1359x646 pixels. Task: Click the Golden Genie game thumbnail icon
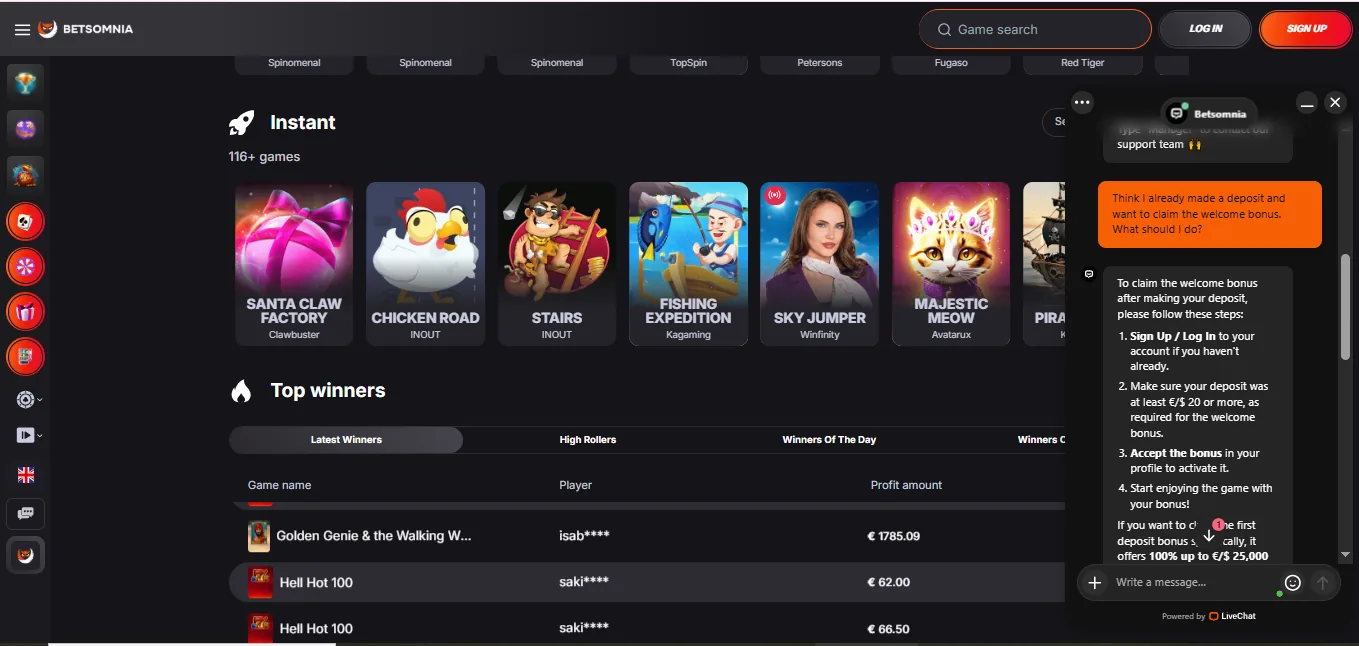[259, 536]
